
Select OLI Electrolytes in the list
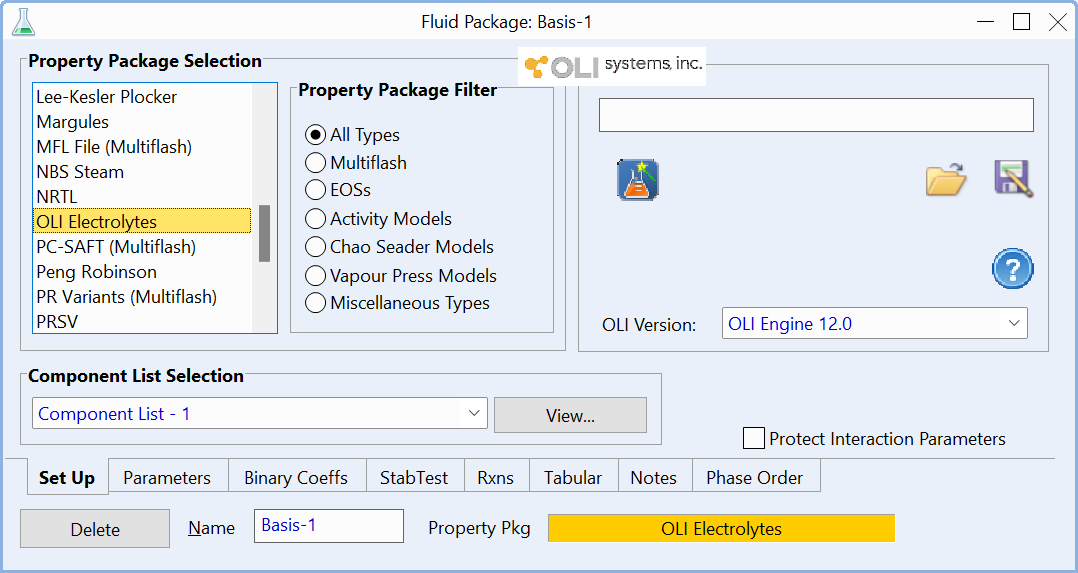[142, 221]
